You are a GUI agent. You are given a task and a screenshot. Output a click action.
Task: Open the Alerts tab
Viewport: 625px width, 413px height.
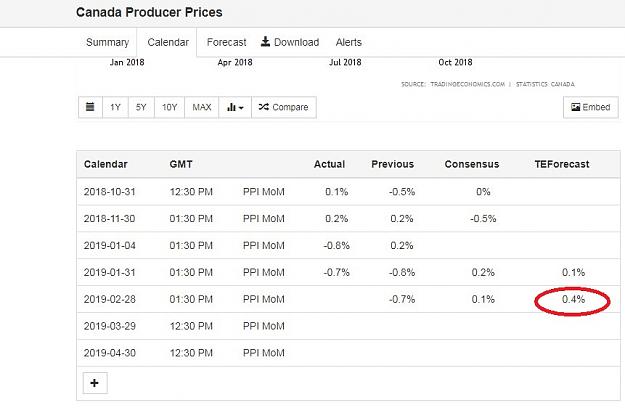point(349,42)
